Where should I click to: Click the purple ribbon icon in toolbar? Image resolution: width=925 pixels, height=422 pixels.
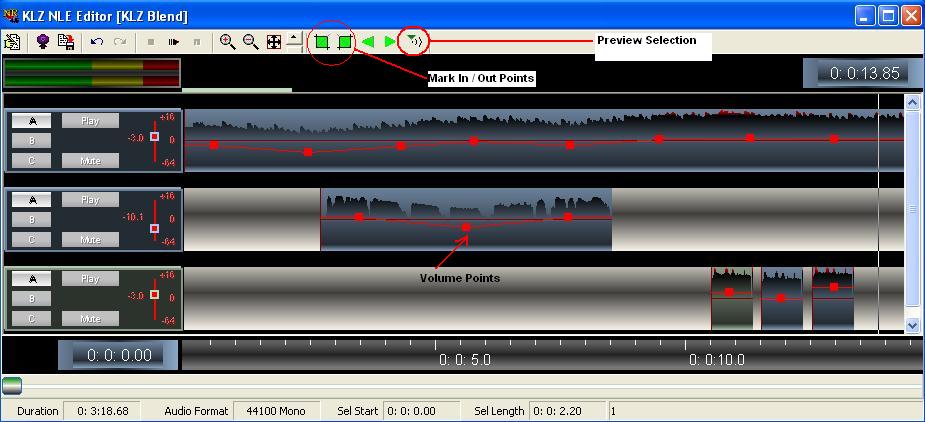pos(43,42)
